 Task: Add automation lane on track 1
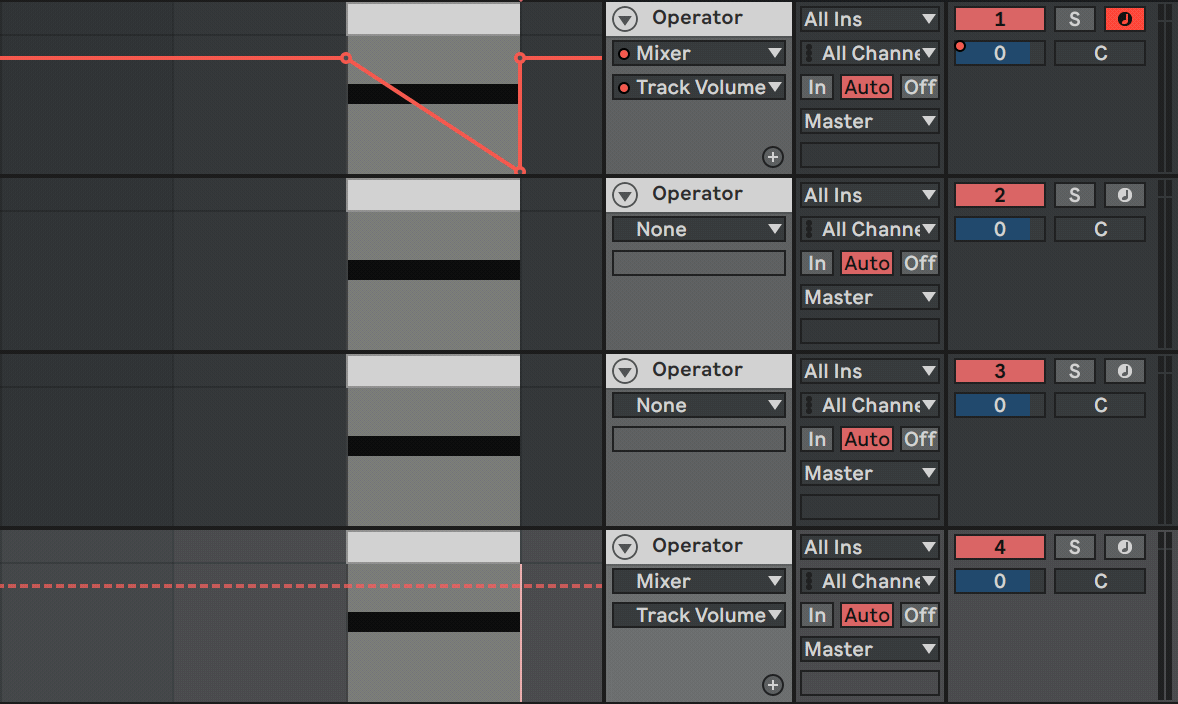(x=772, y=156)
